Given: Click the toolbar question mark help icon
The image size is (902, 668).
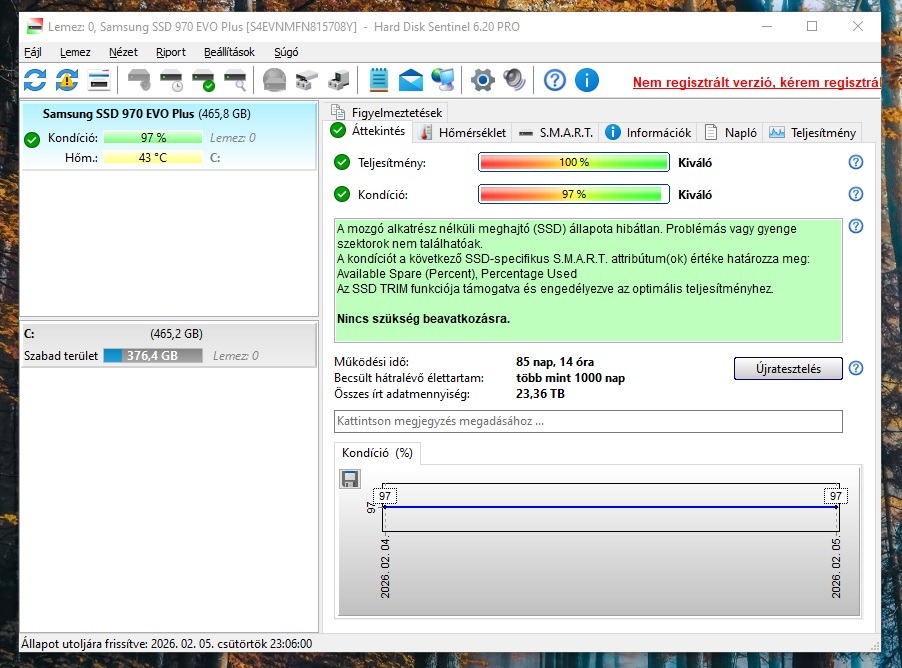Looking at the screenshot, I should (x=555, y=80).
